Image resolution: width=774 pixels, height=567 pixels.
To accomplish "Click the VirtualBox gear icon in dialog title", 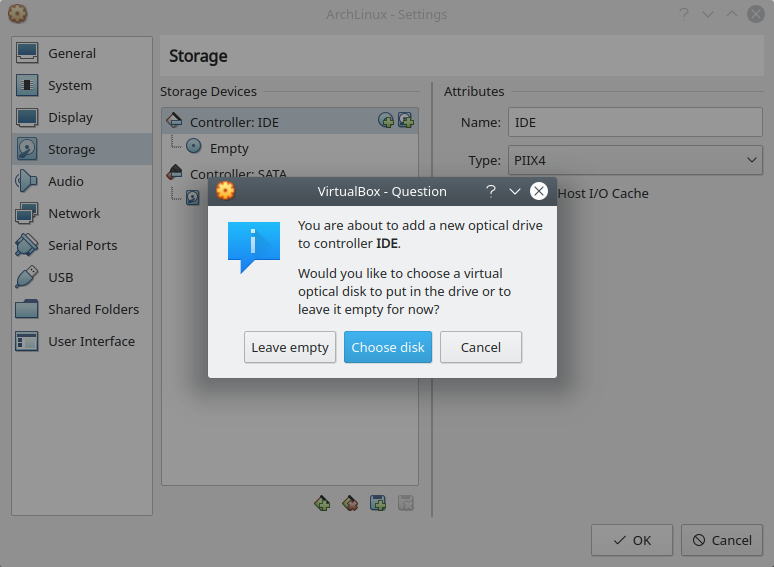I will click(225, 191).
